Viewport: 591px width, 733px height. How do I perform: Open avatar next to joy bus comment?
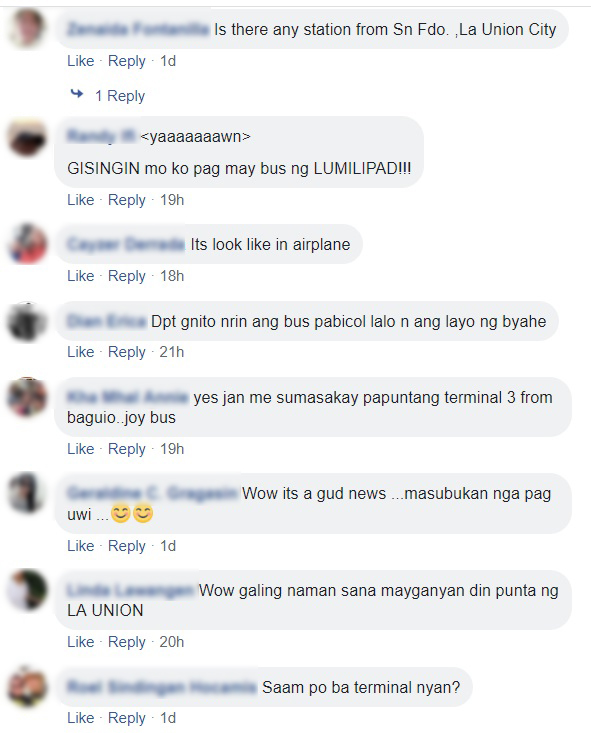click(27, 397)
